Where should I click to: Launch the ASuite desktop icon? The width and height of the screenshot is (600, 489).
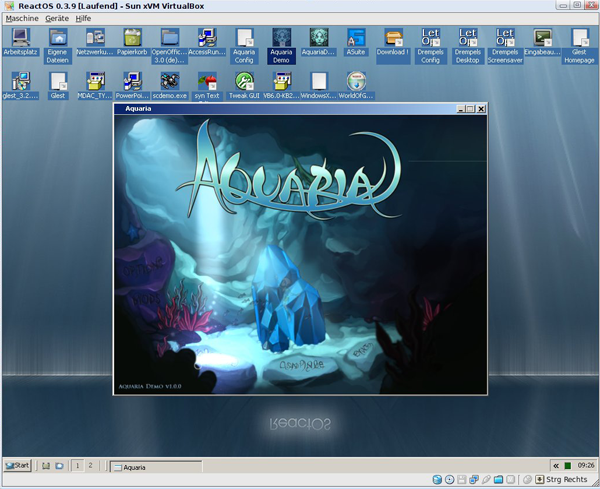pos(355,39)
